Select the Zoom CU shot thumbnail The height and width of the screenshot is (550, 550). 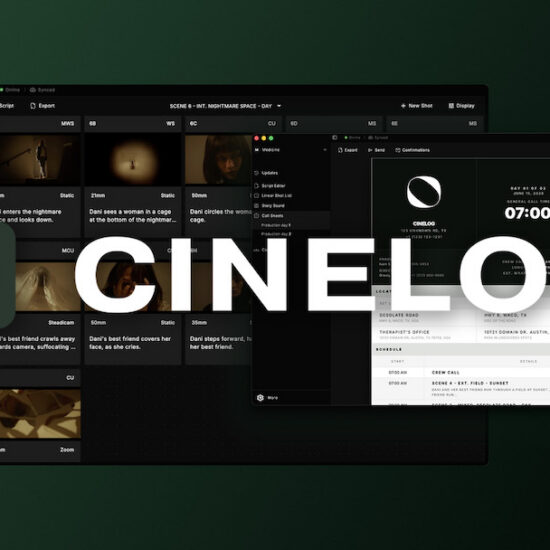(40, 414)
